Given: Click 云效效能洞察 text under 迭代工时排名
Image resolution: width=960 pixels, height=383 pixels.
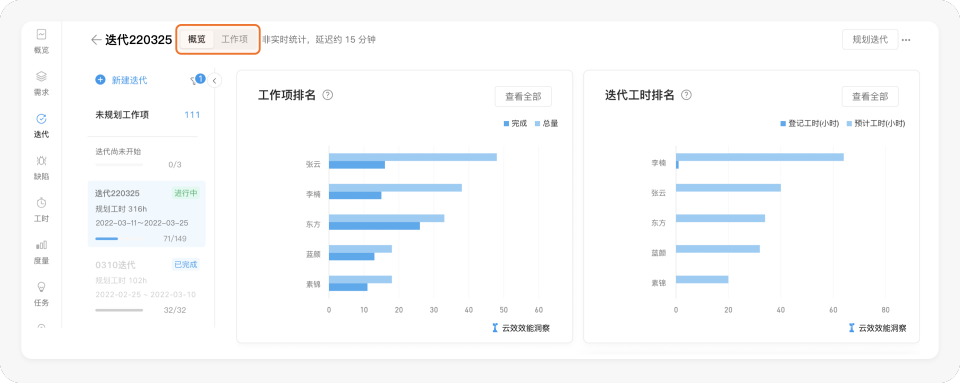Looking at the screenshot, I should [882, 328].
